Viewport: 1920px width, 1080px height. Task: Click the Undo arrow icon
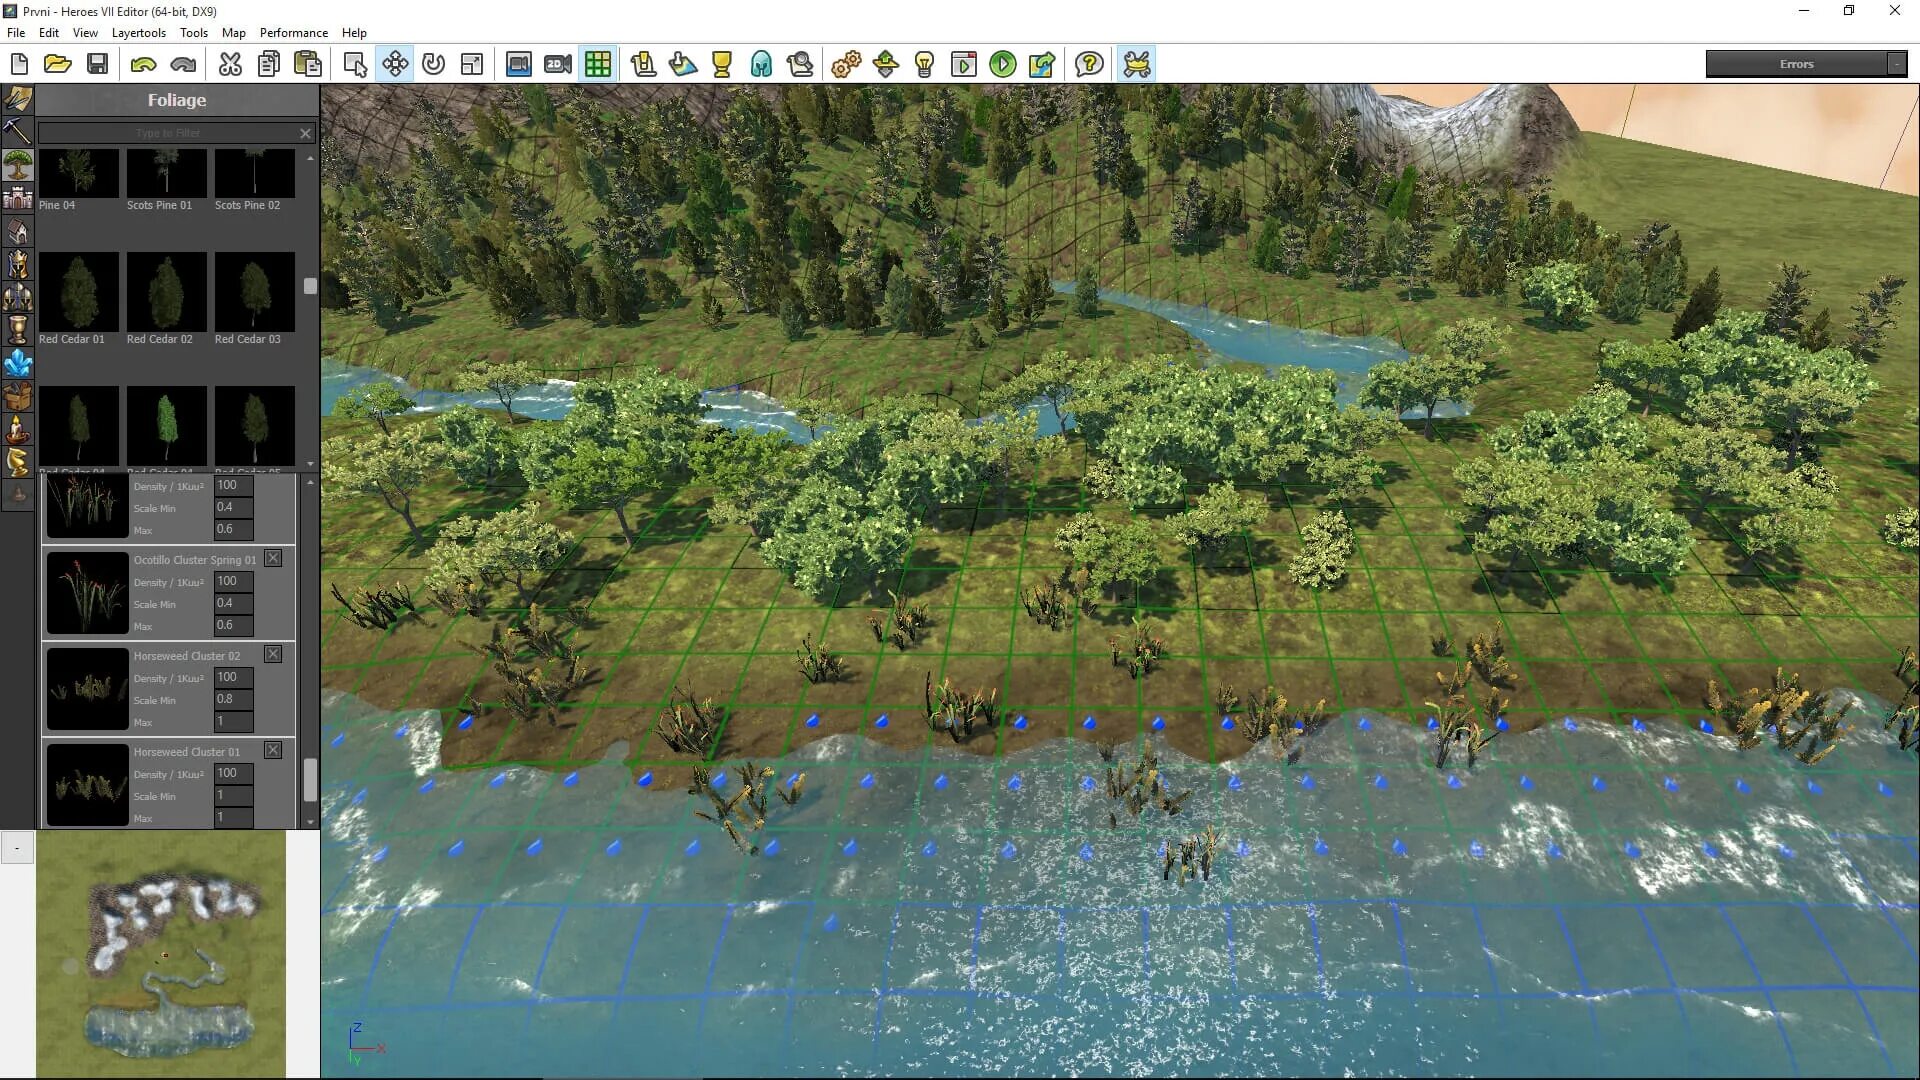tap(143, 64)
